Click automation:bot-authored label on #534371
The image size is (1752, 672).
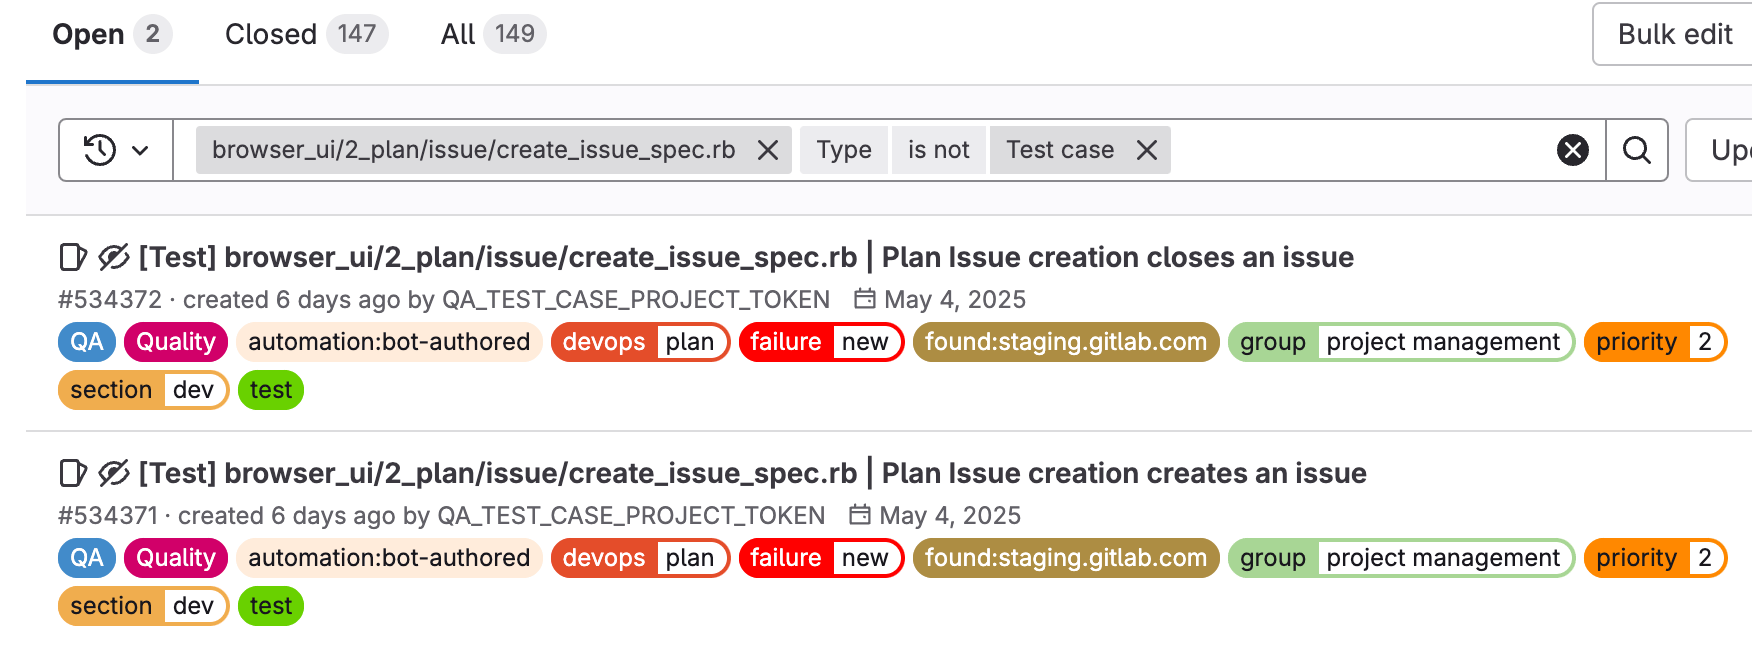[389, 558]
